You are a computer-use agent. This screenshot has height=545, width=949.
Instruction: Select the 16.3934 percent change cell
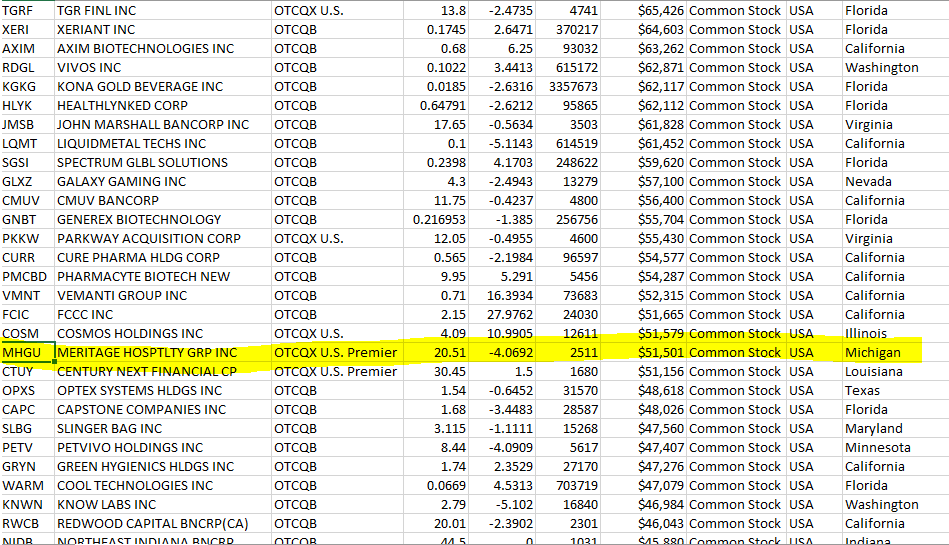(x=502, y=296)
